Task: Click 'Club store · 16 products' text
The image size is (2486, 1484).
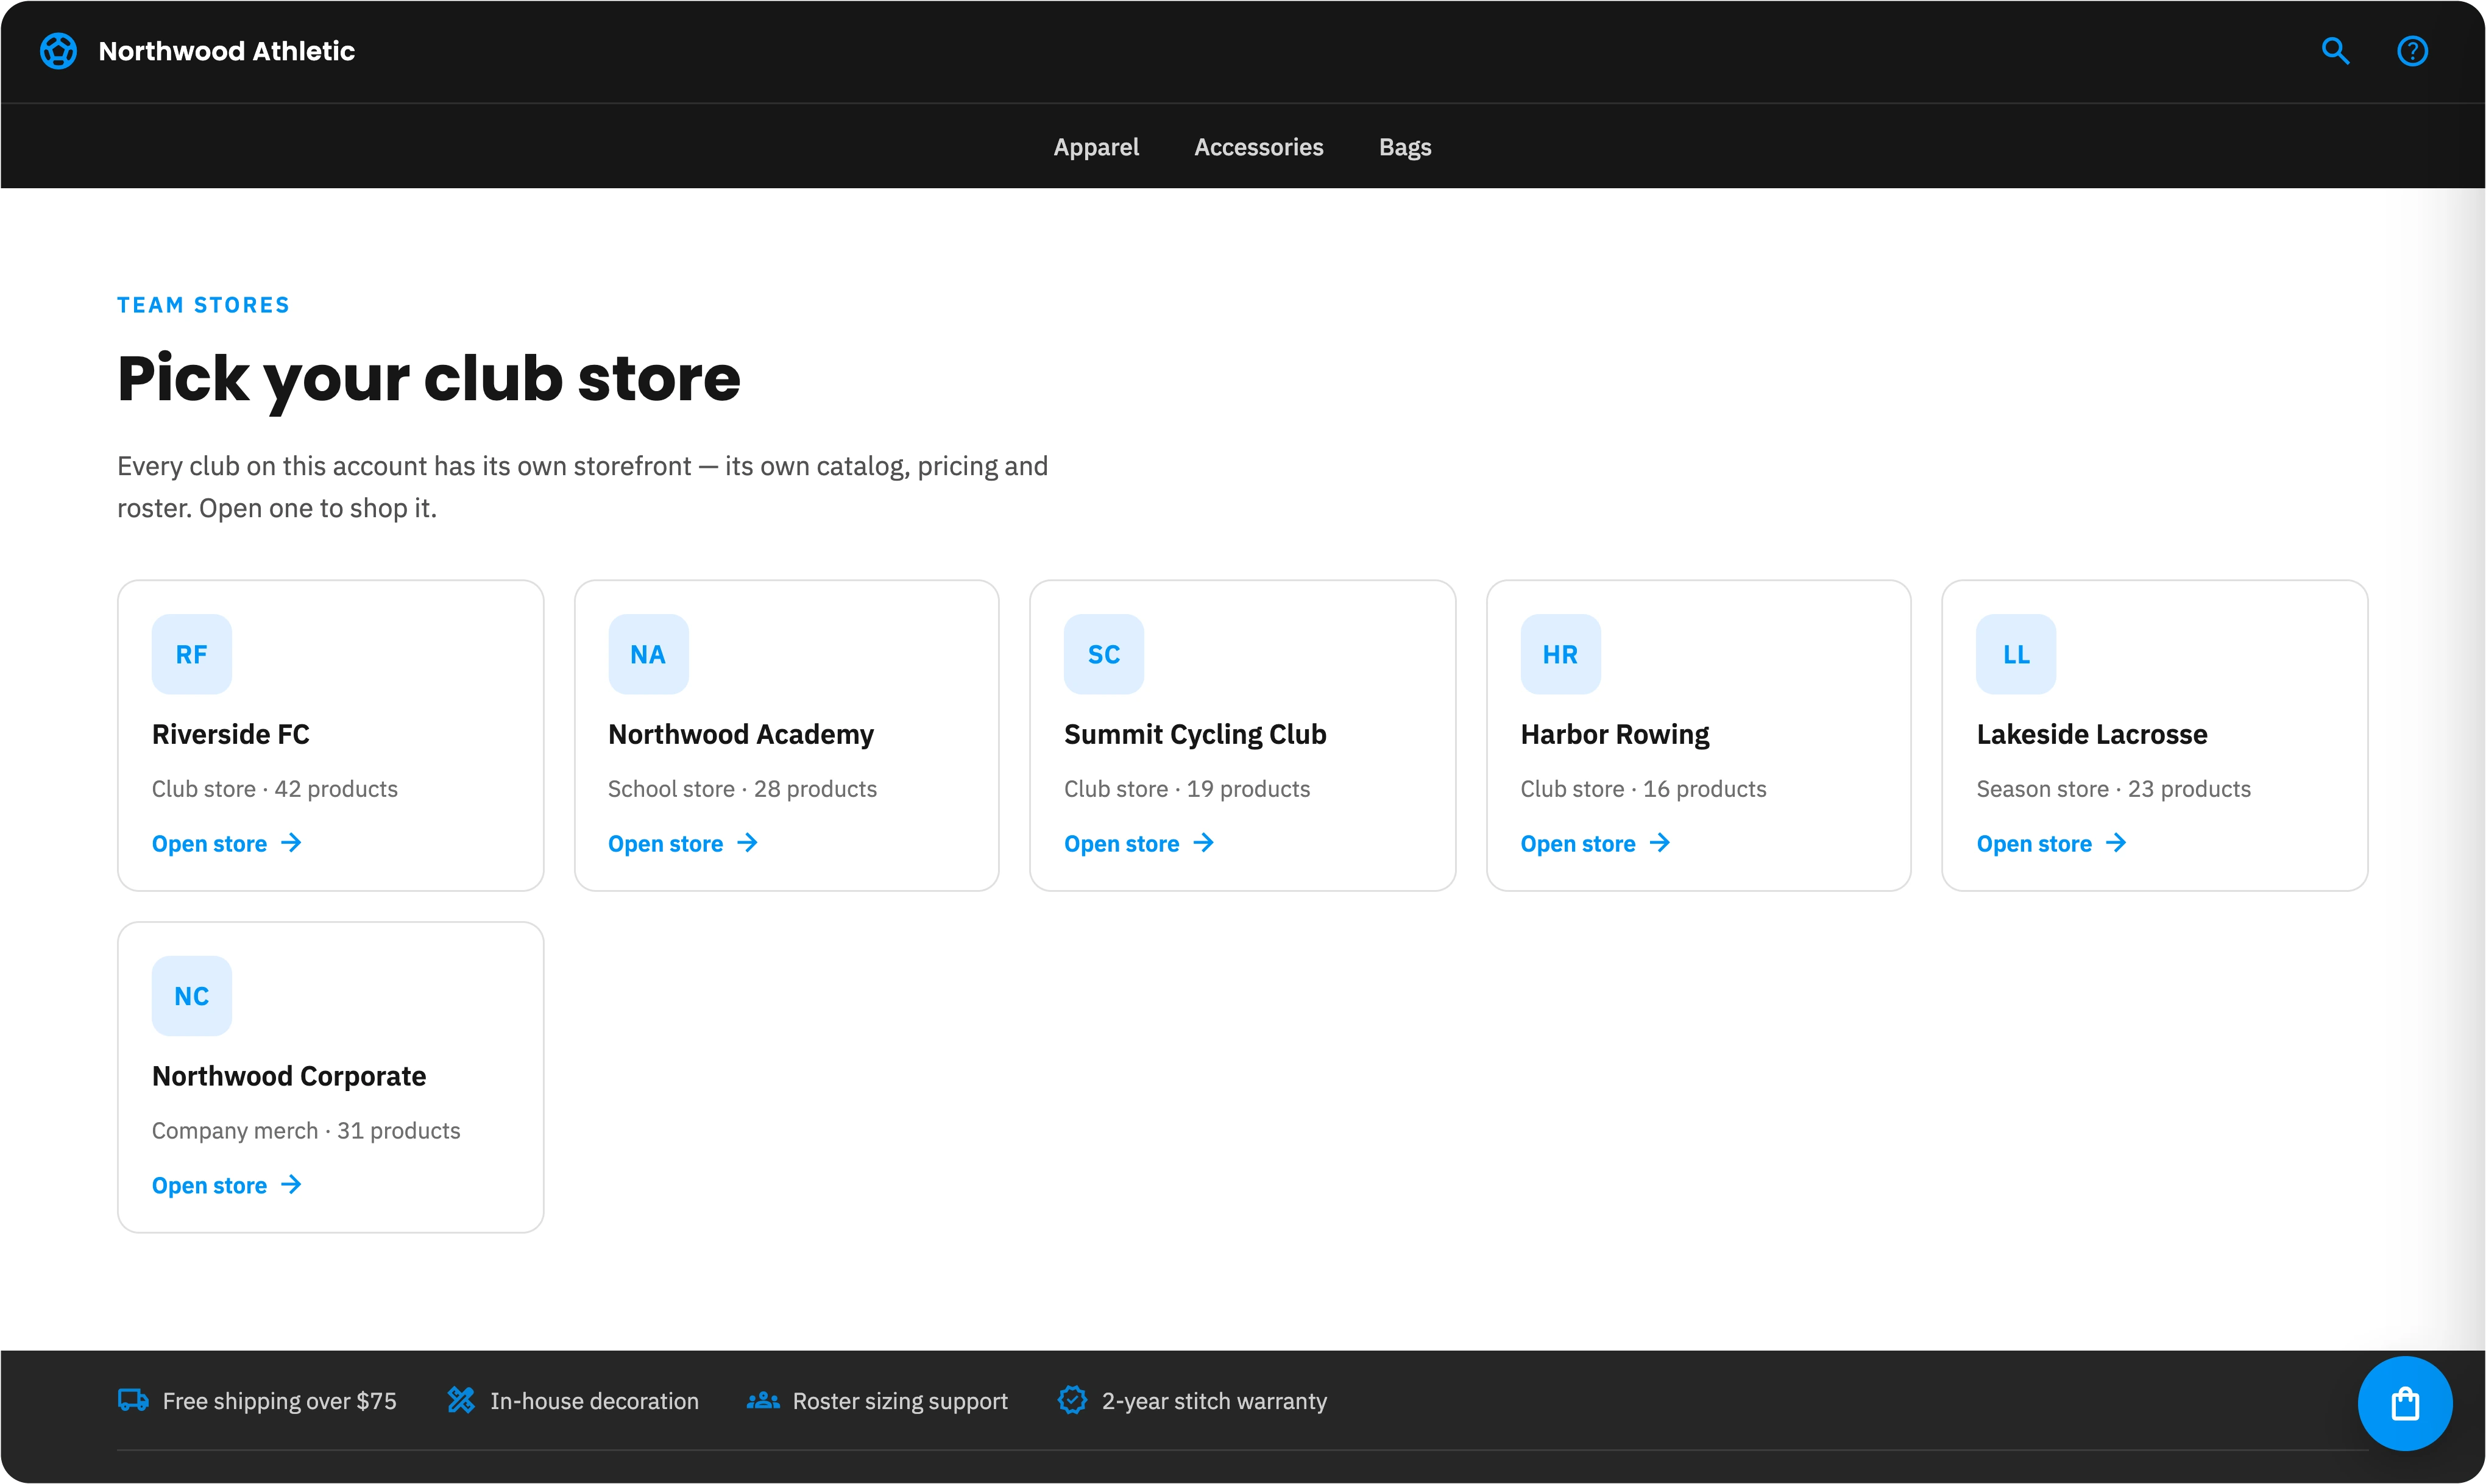Action: pos(1644,789)
